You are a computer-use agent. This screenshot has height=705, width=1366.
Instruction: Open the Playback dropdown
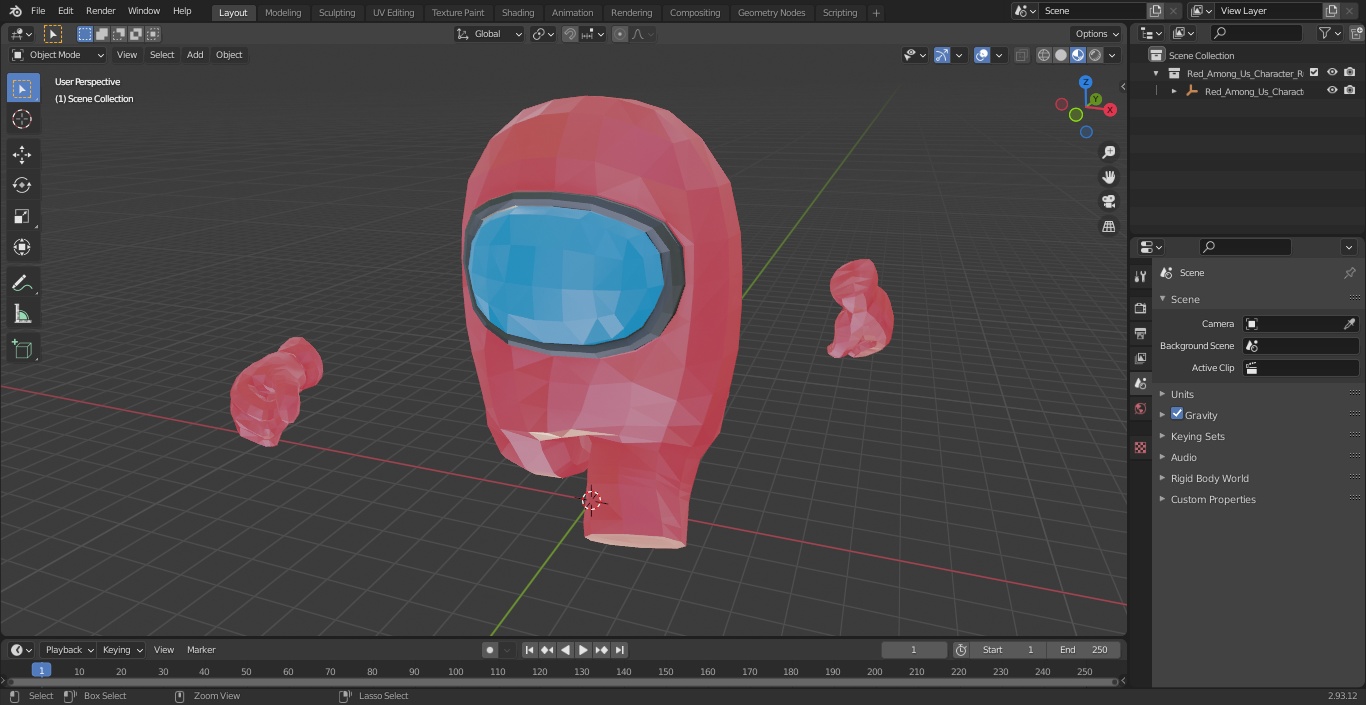[x=69, y=650]
